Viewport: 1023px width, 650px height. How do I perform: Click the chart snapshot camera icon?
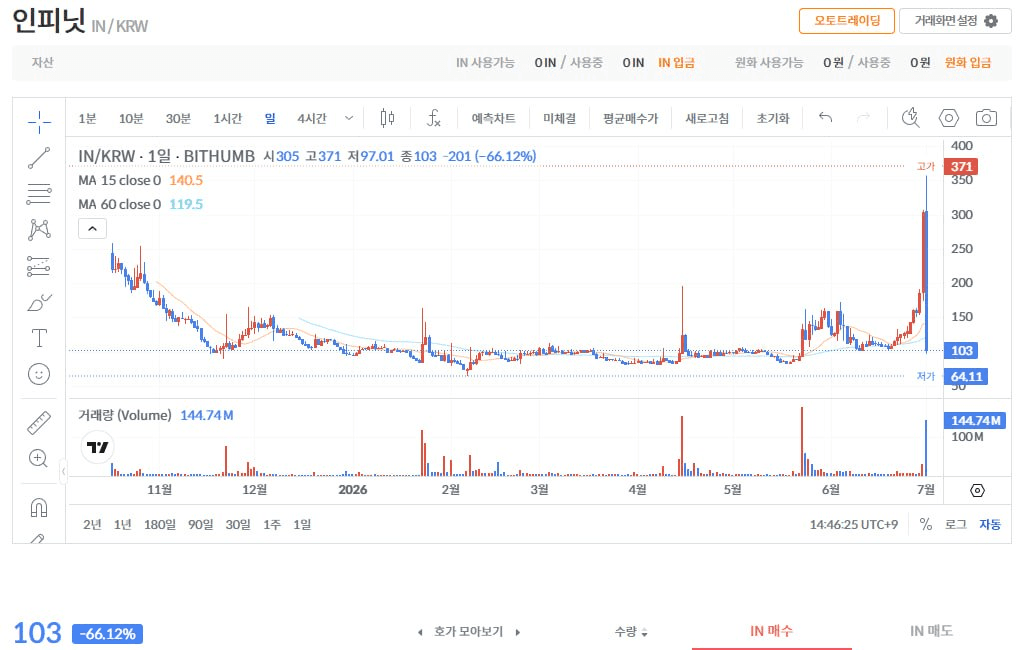(986, 118)
